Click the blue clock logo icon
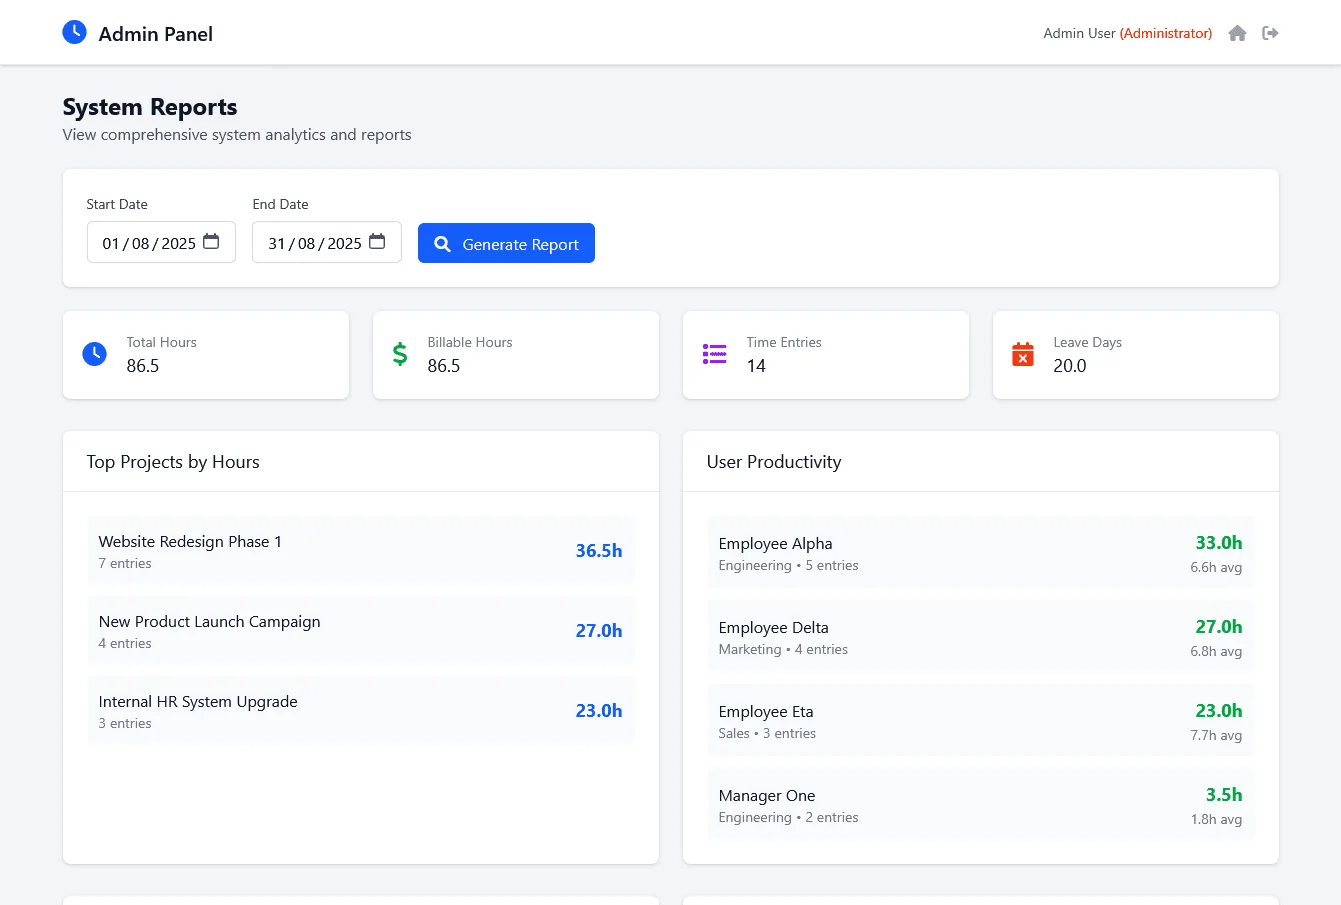 pos(74,32)
